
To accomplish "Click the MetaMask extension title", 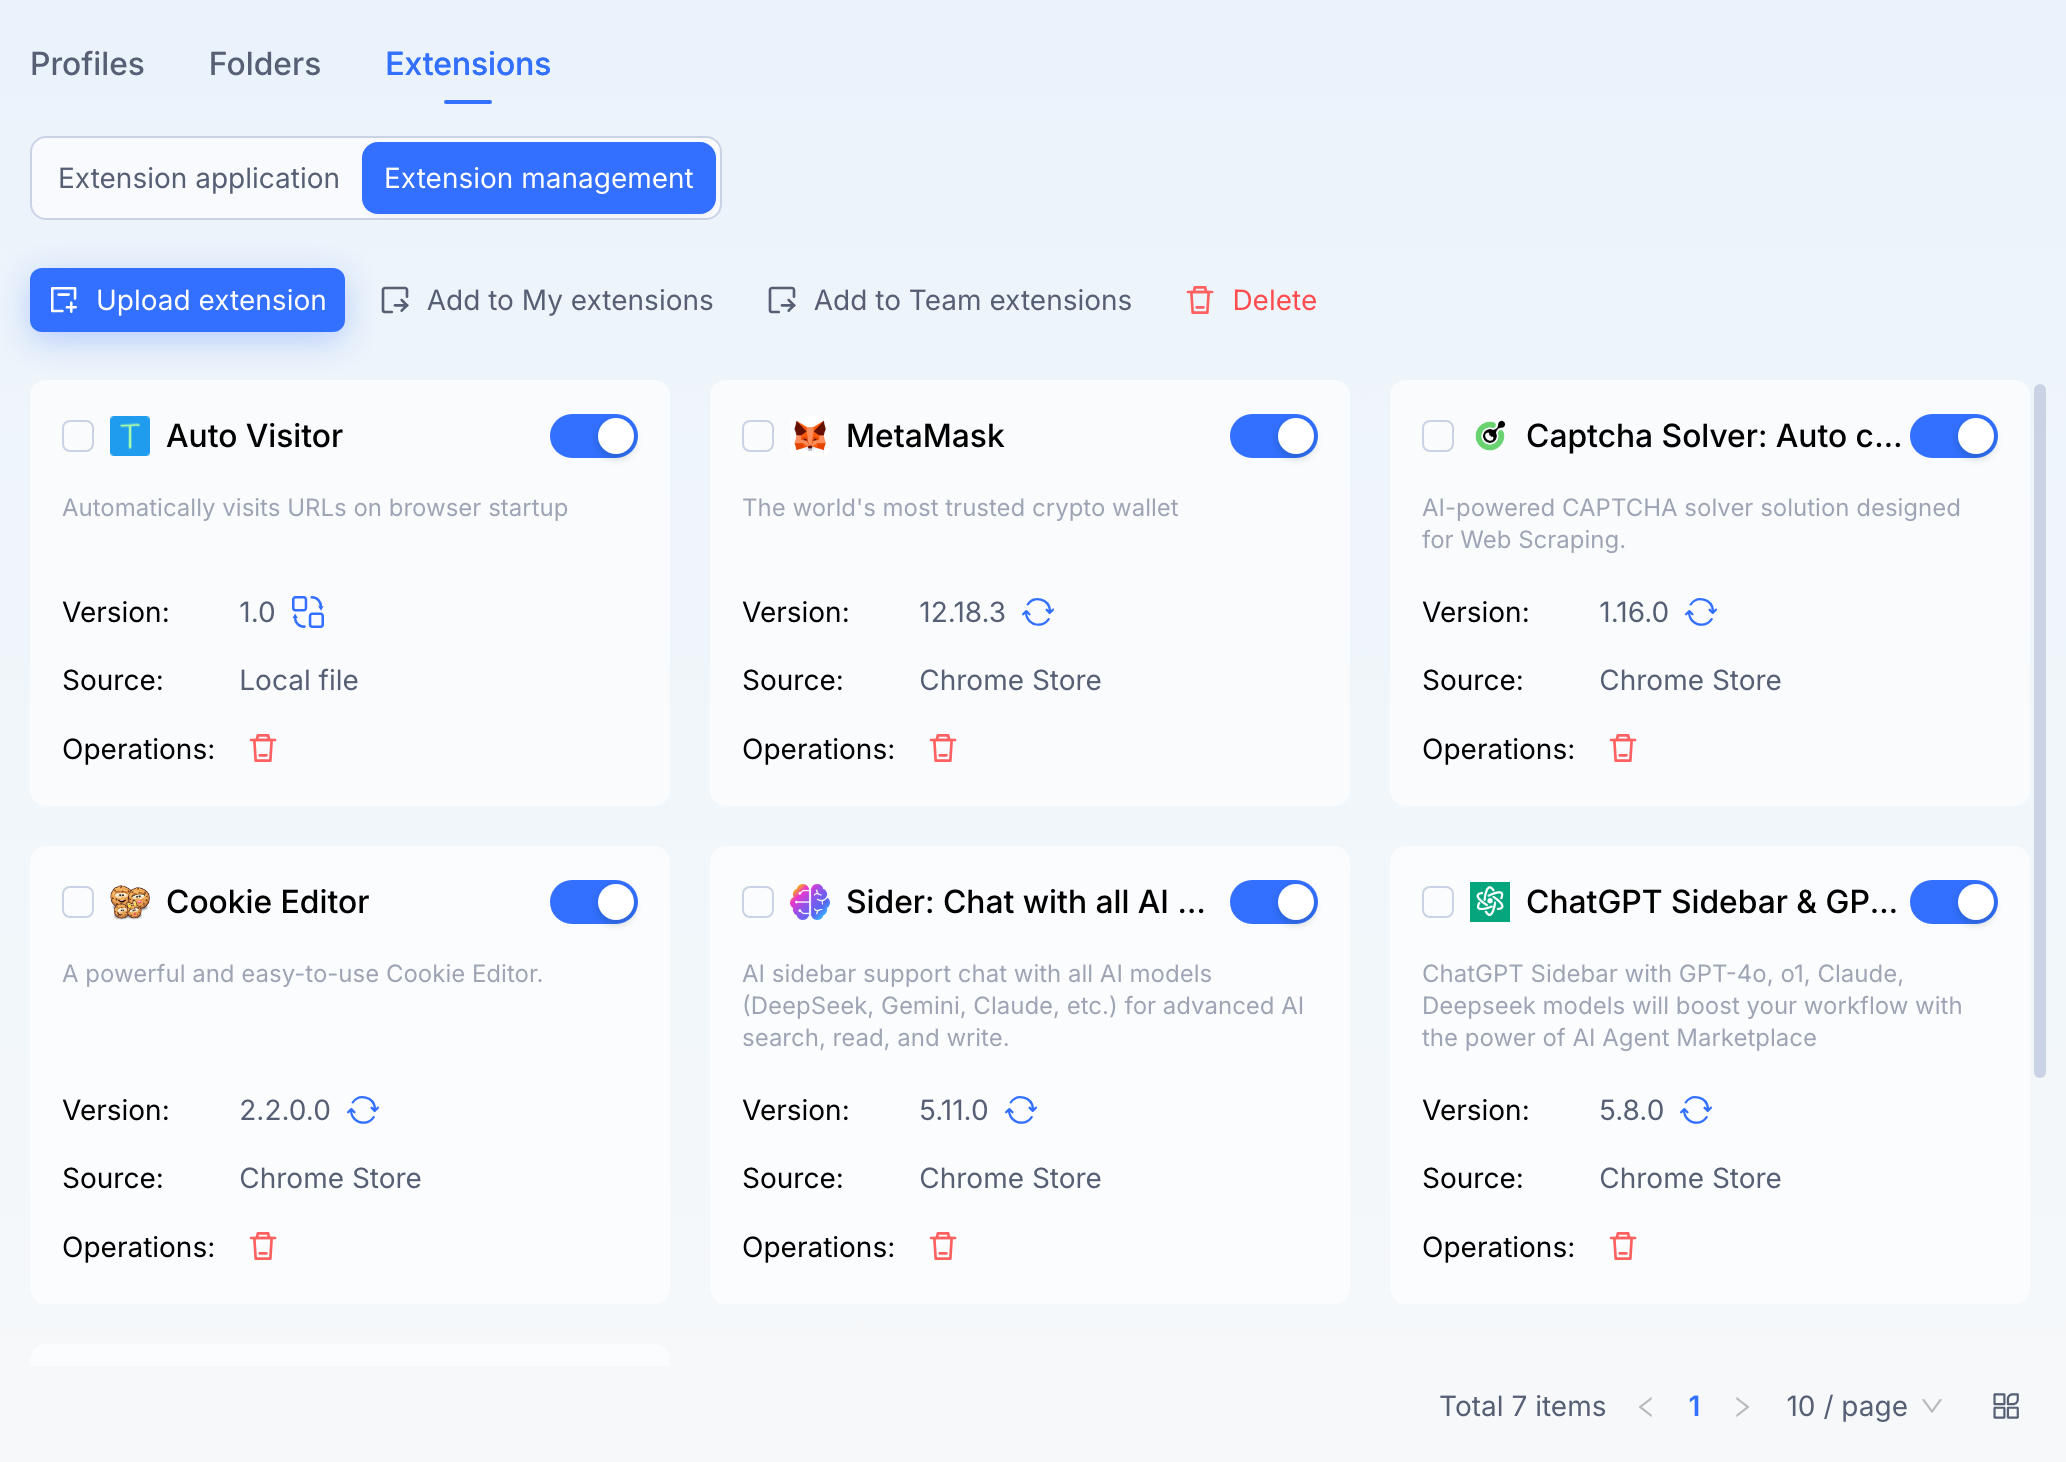I will (925, 436).
